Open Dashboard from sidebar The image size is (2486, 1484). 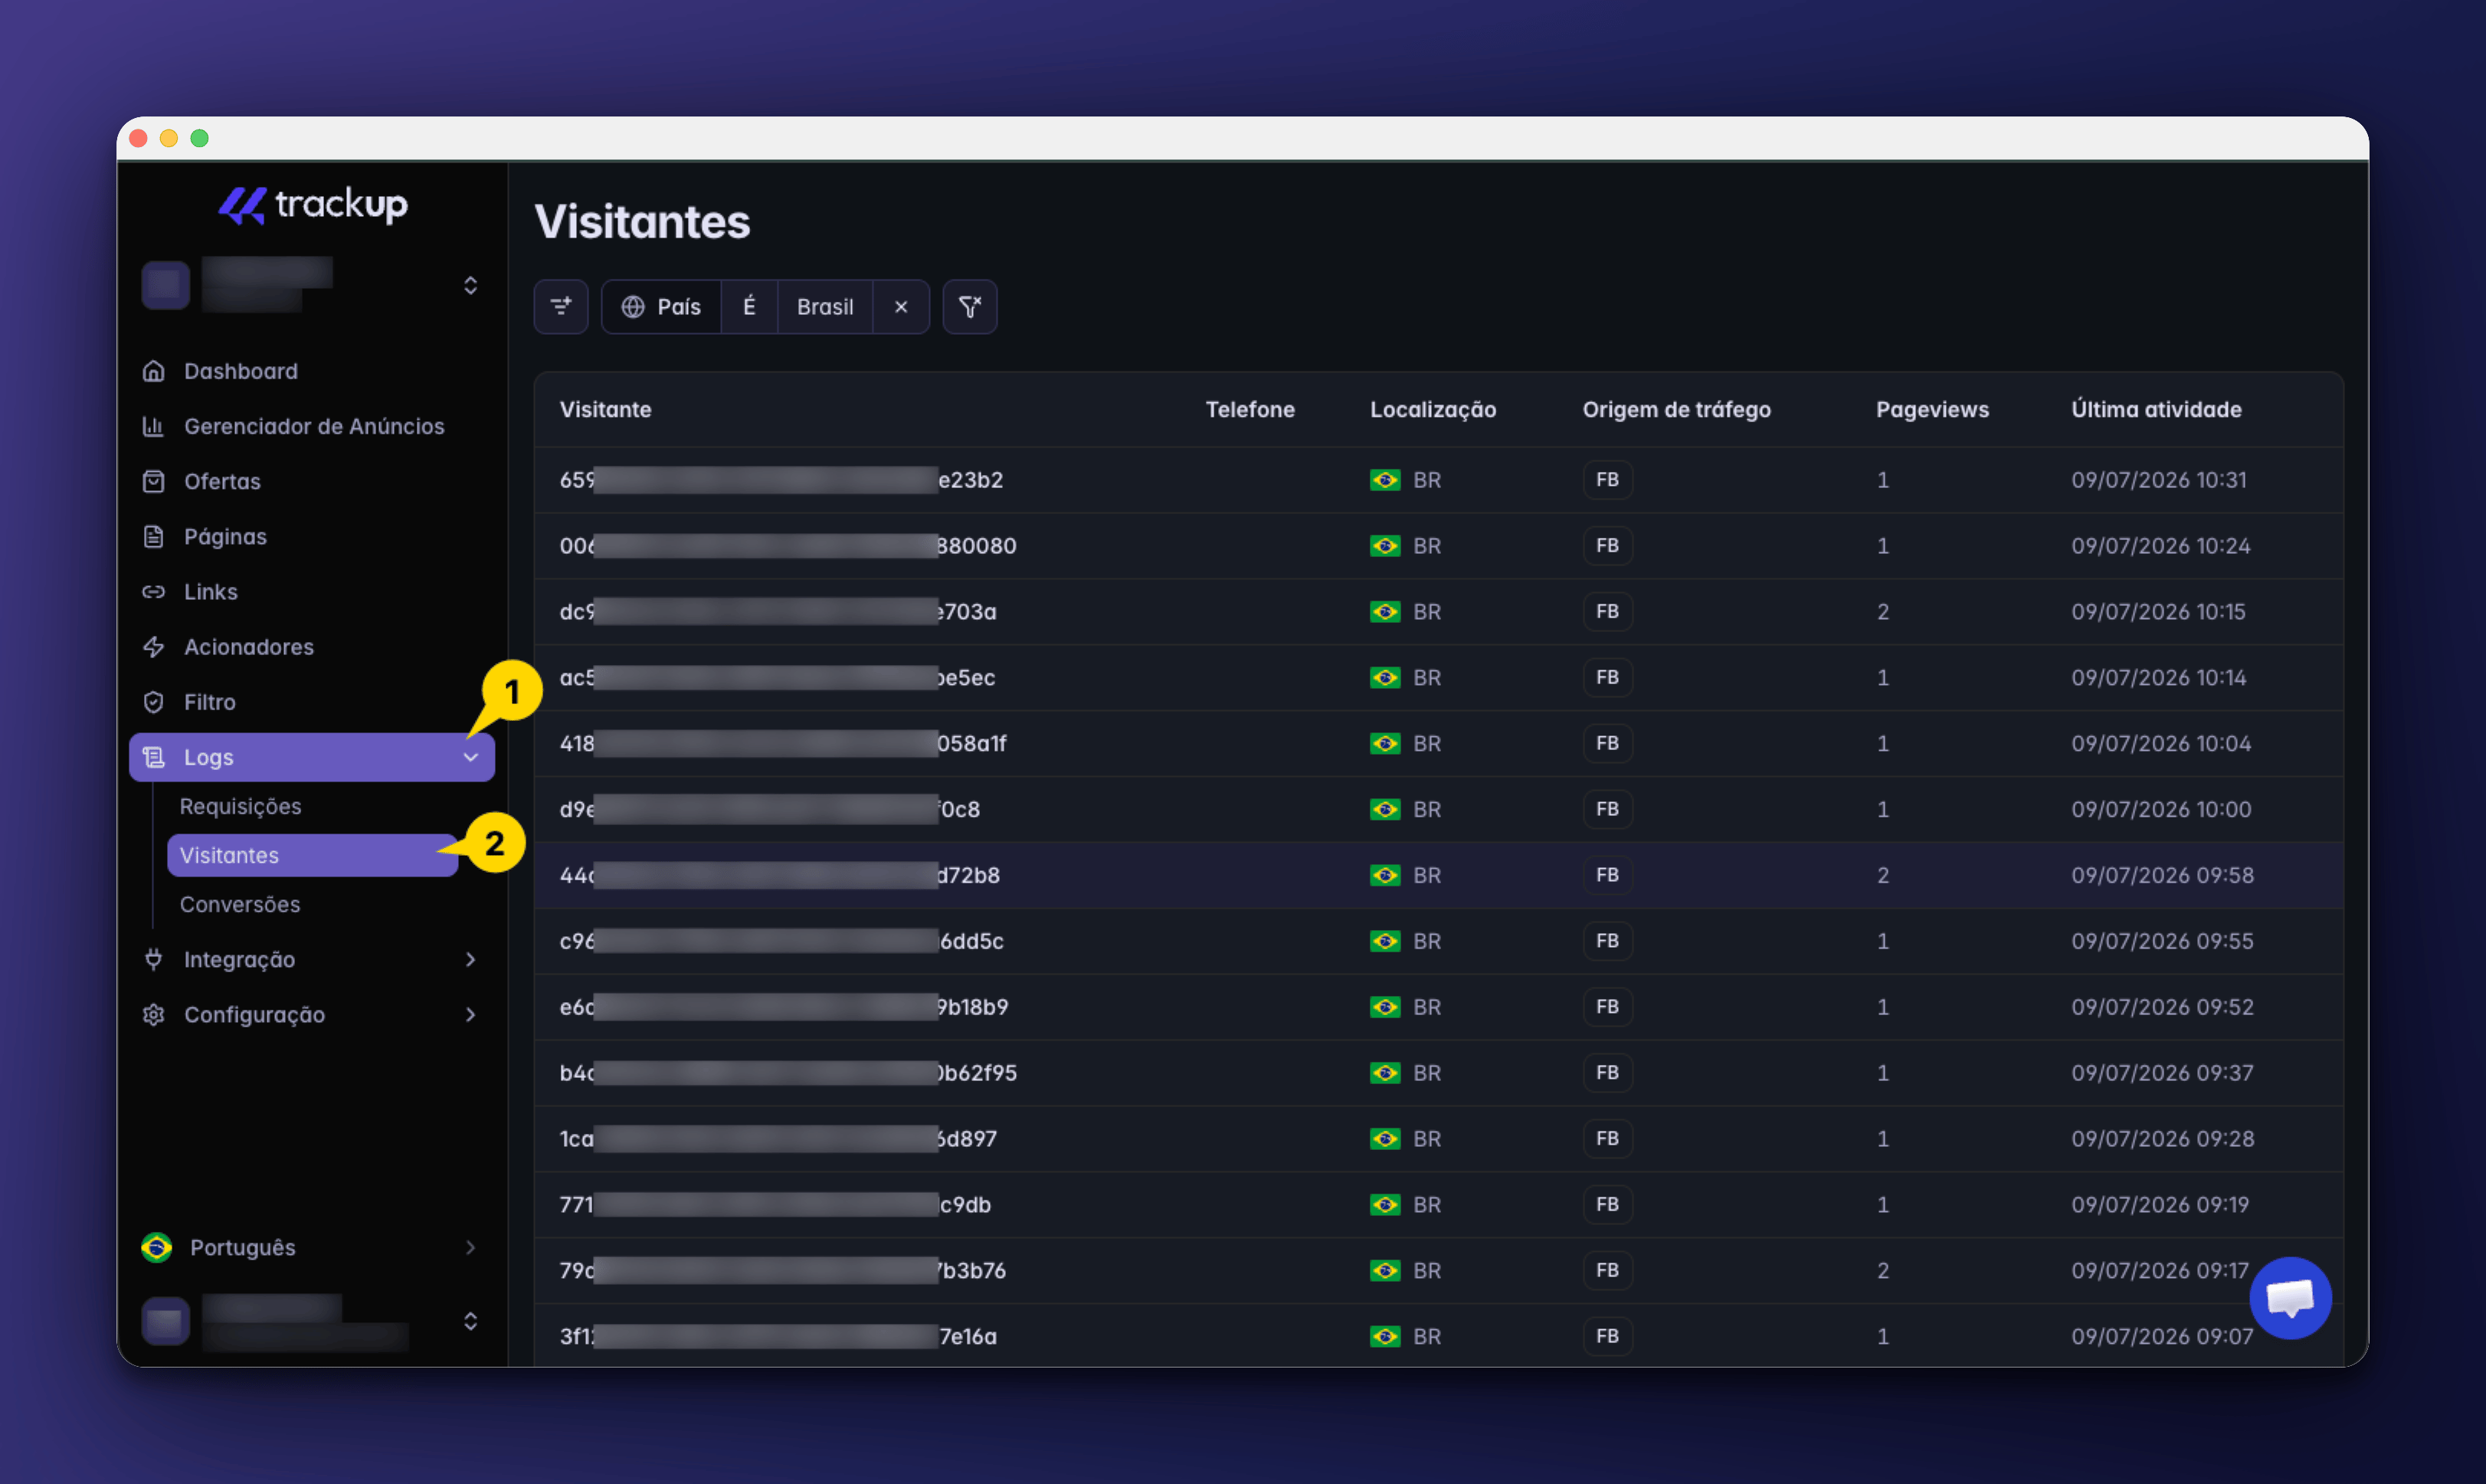[311, 371]
